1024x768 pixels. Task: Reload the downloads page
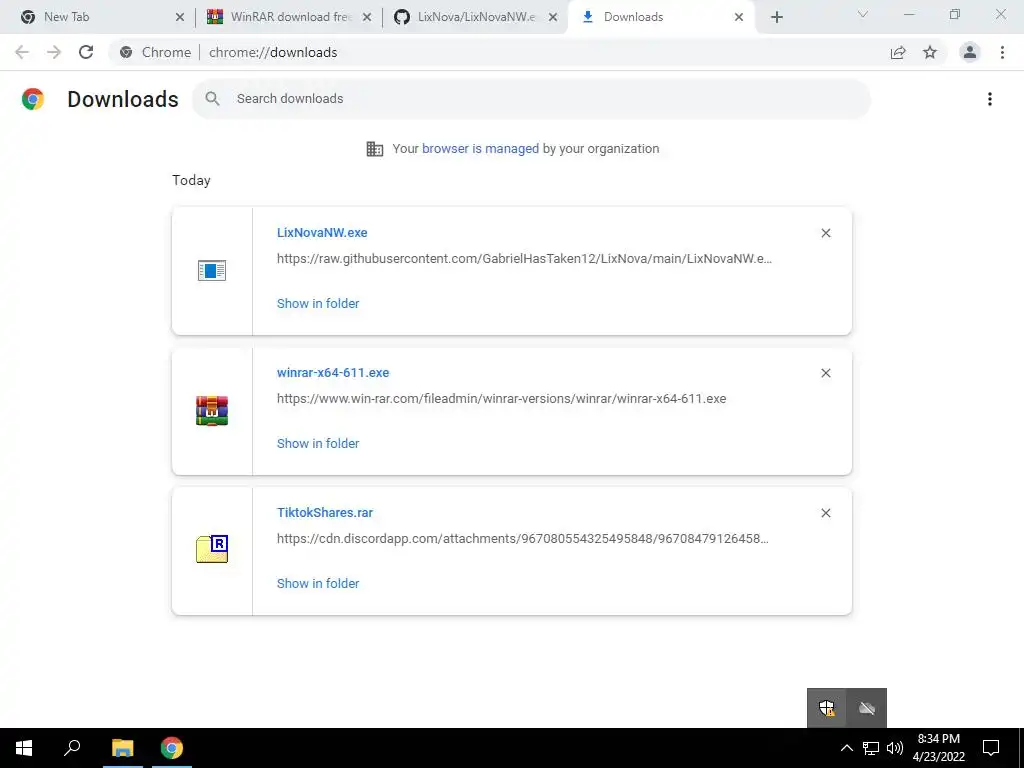tap(86, 52)
